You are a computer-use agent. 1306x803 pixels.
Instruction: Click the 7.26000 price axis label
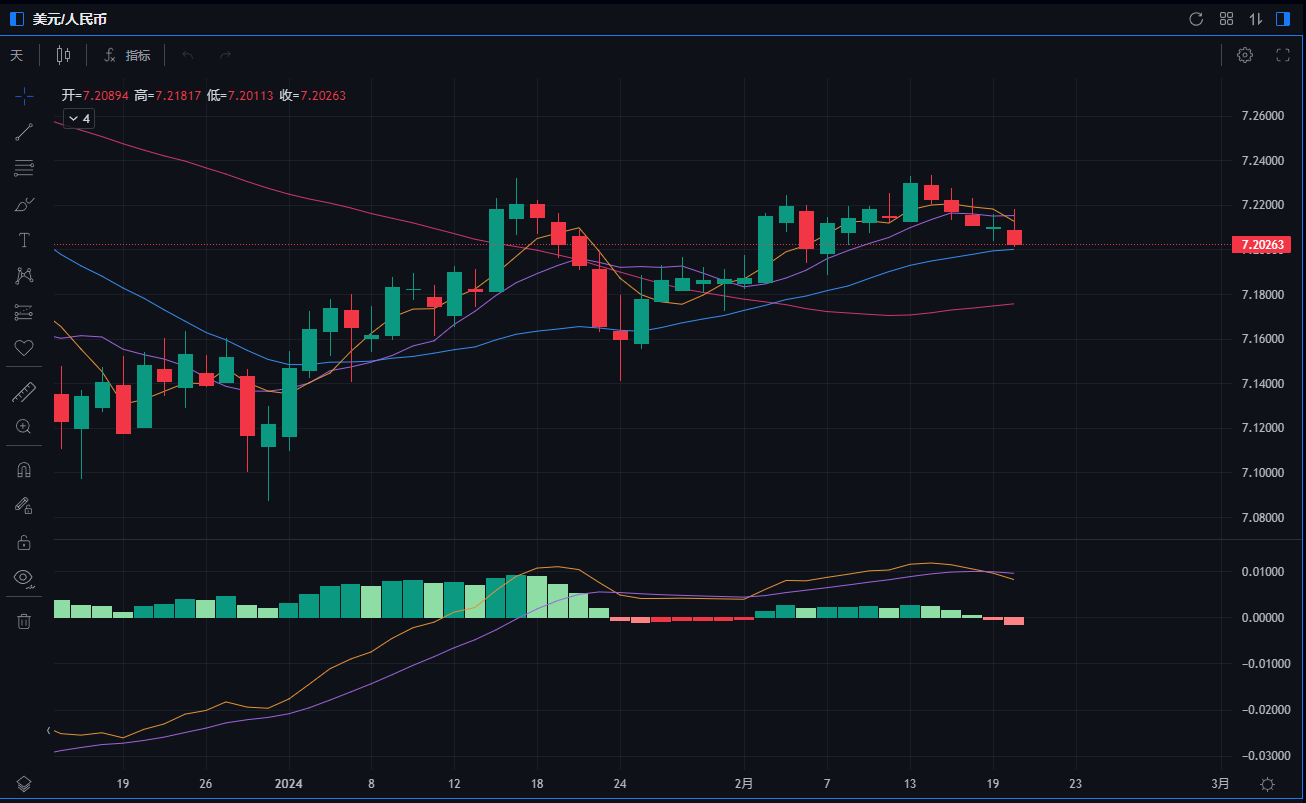[1262, 116]
